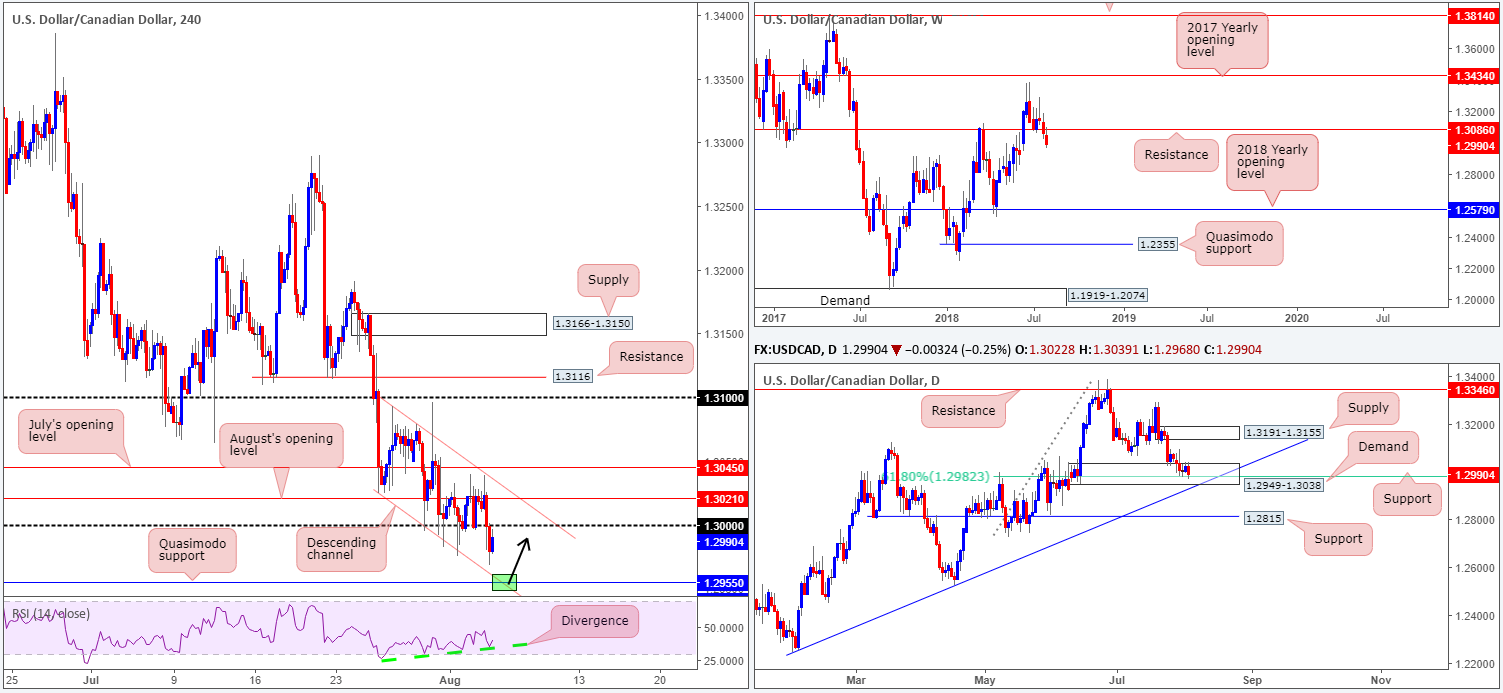1503x693 pixels.
Task: Click the weekly chart title text
Action: 853,19
